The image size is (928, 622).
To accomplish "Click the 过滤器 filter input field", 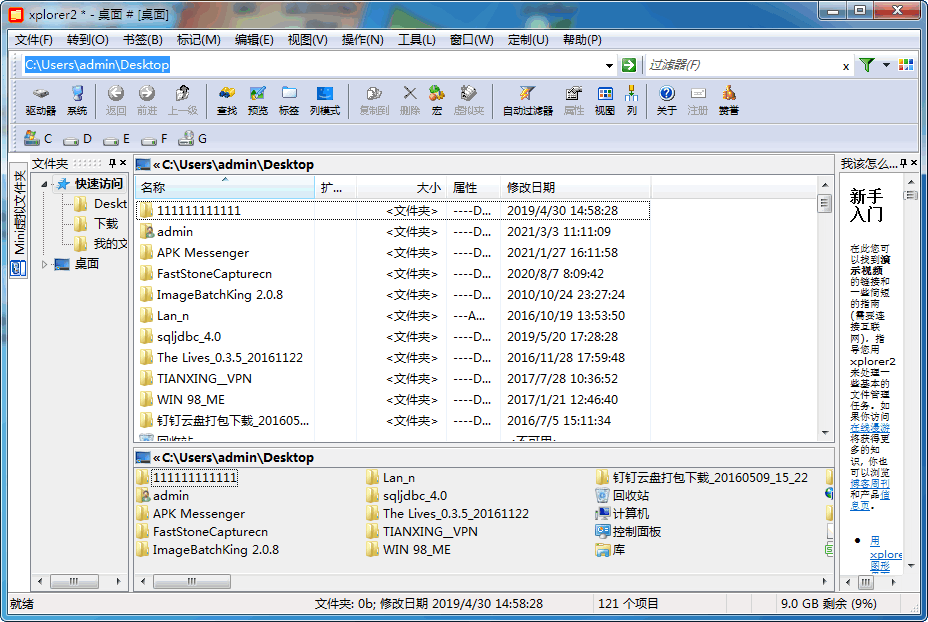I will (742, 65).
